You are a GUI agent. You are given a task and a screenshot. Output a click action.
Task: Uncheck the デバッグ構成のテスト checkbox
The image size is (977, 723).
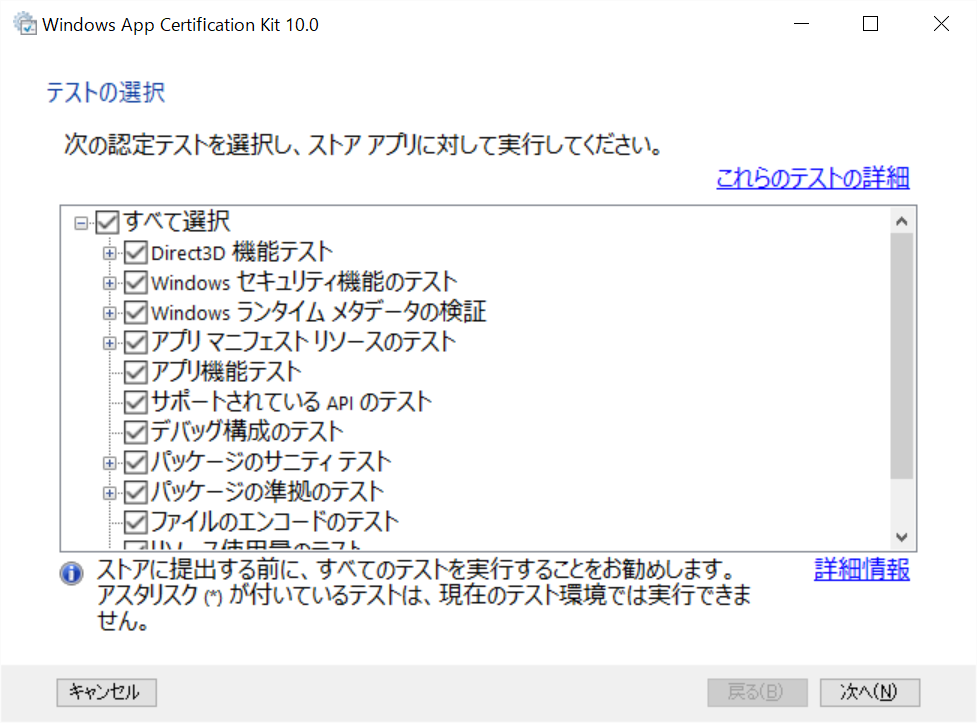pos(135,432)
